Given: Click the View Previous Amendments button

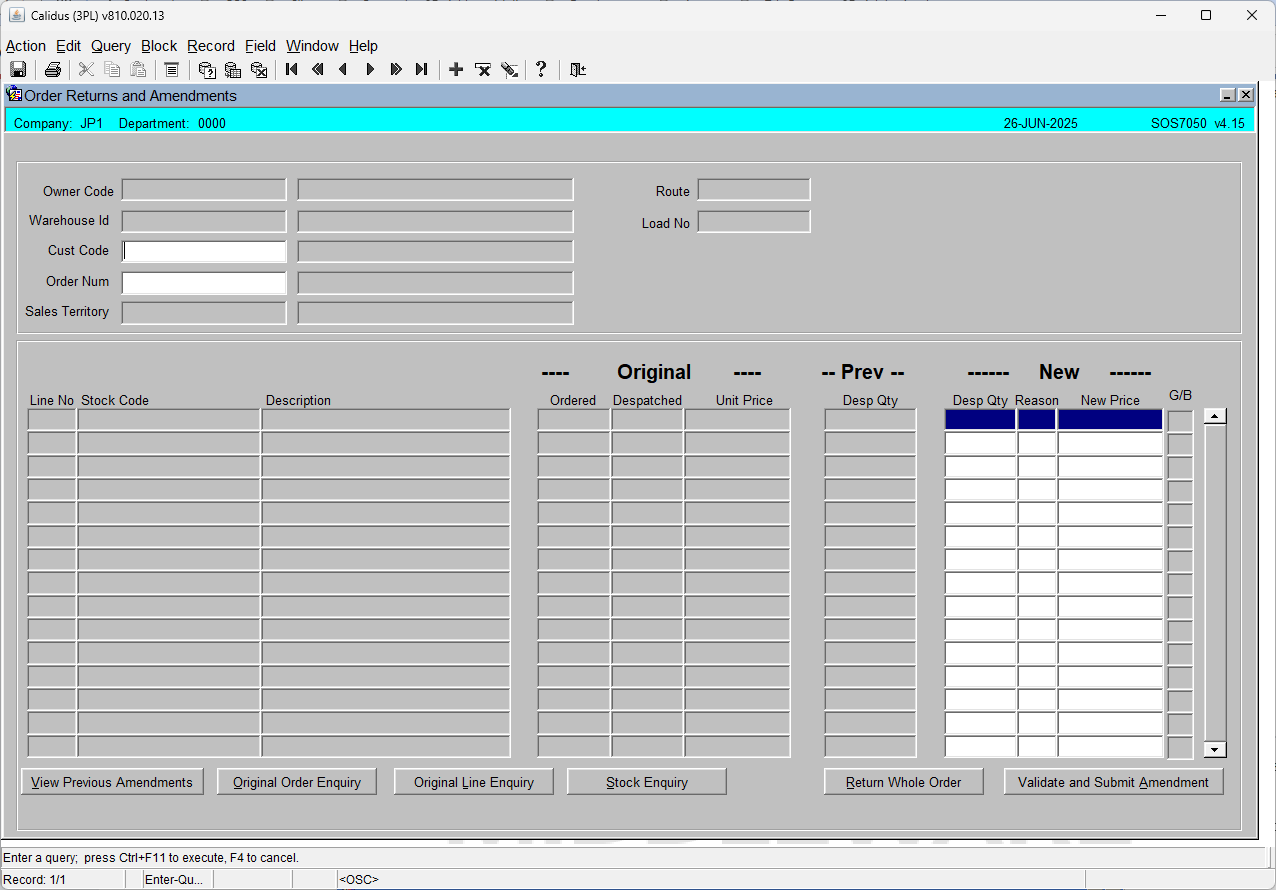Looking at the screenshot, I should 112,782.
